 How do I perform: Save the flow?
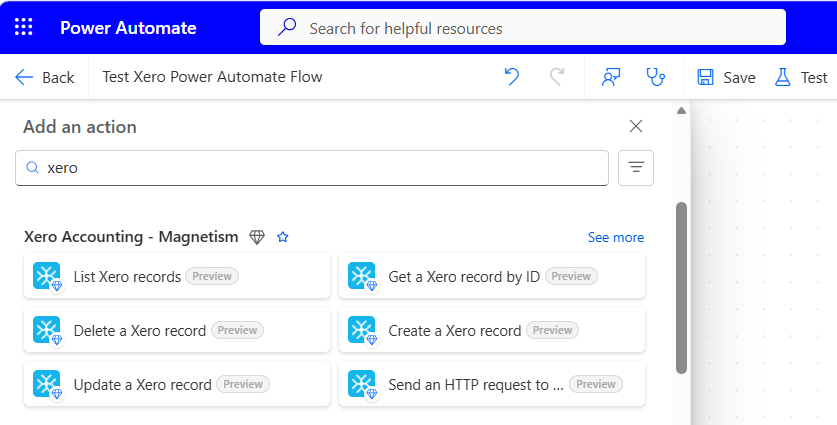[x=727, y=77]
